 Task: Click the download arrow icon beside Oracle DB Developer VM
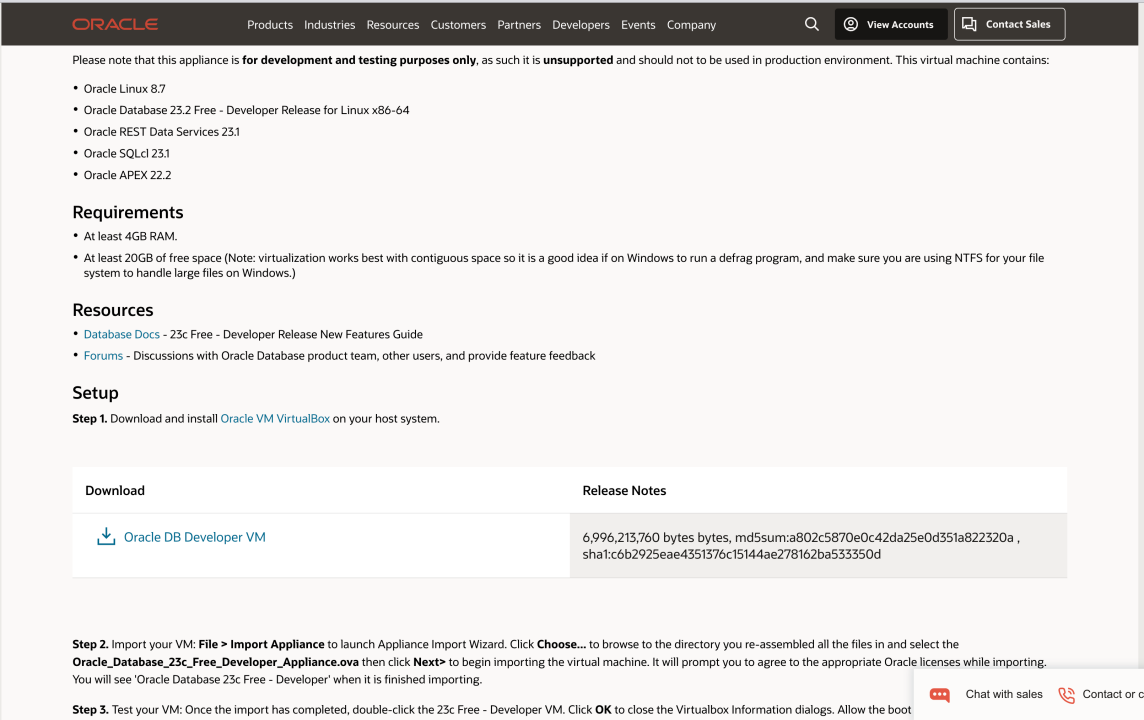106,536
